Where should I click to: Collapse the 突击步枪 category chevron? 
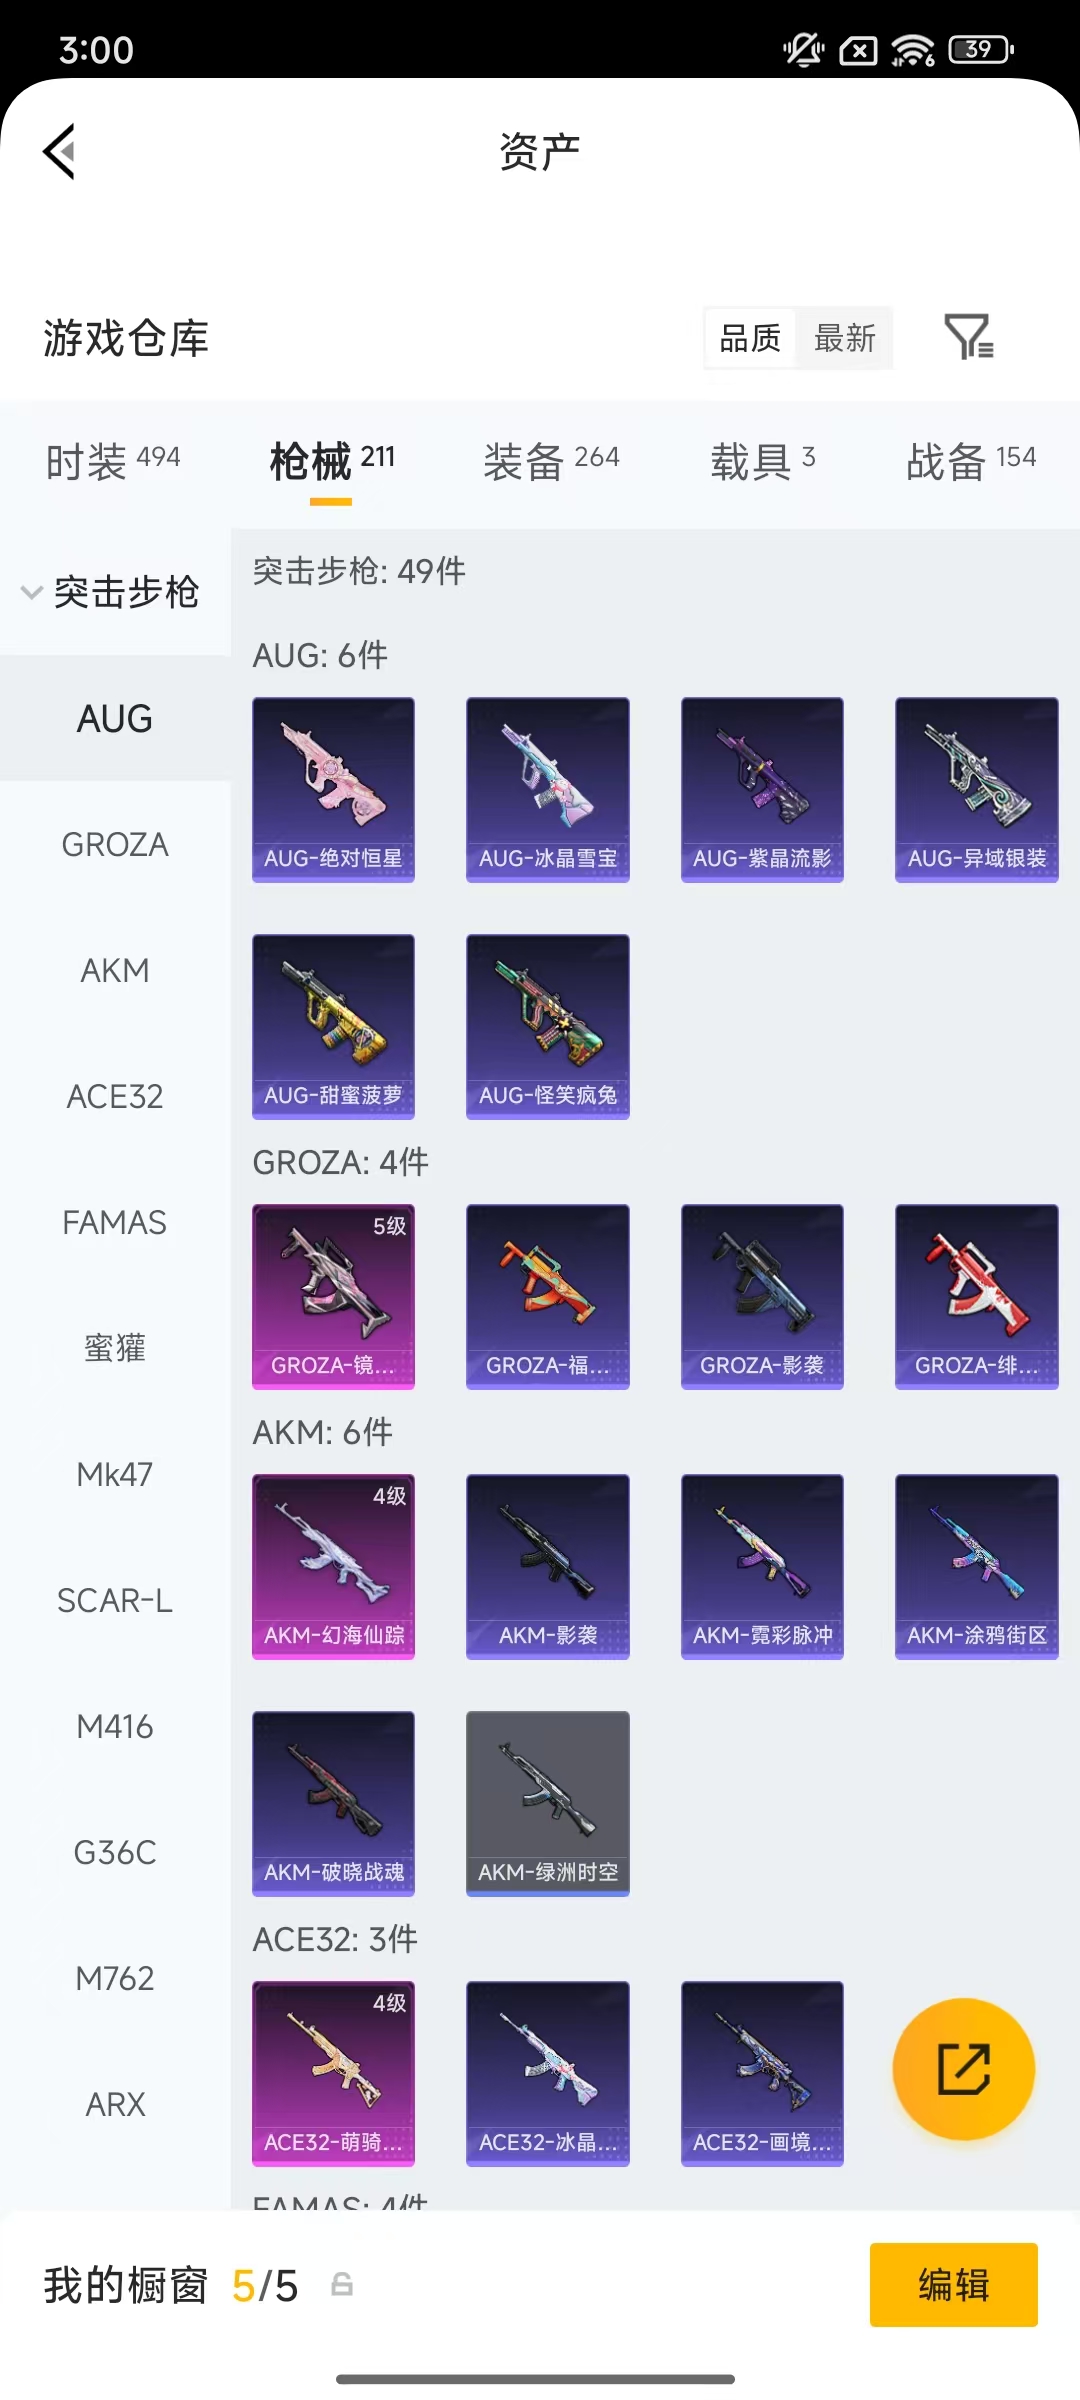(32, 592)
